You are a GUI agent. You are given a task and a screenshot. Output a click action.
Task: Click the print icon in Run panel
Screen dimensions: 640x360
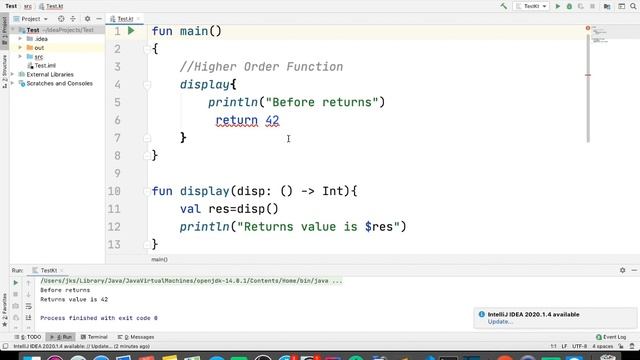coord(16,318)
